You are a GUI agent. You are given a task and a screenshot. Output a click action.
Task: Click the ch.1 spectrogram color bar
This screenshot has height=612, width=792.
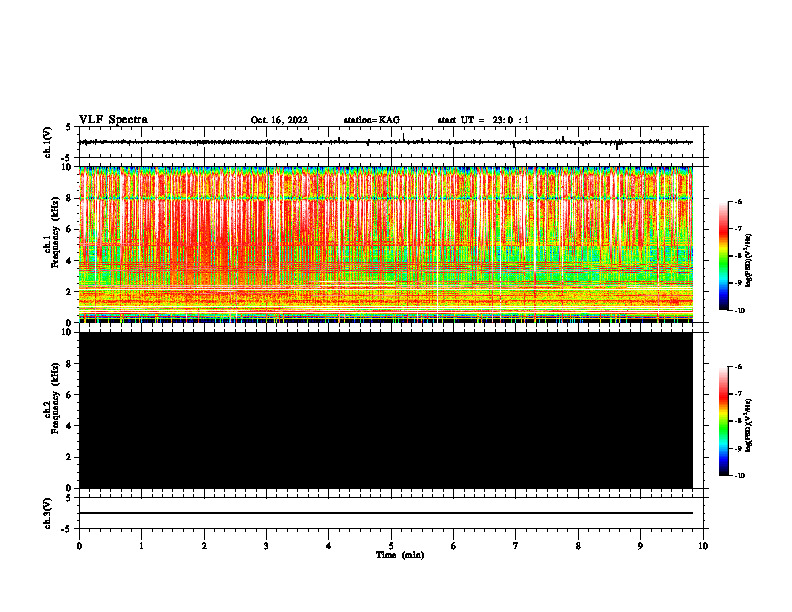pyautogui.click(x=723, y=256)
